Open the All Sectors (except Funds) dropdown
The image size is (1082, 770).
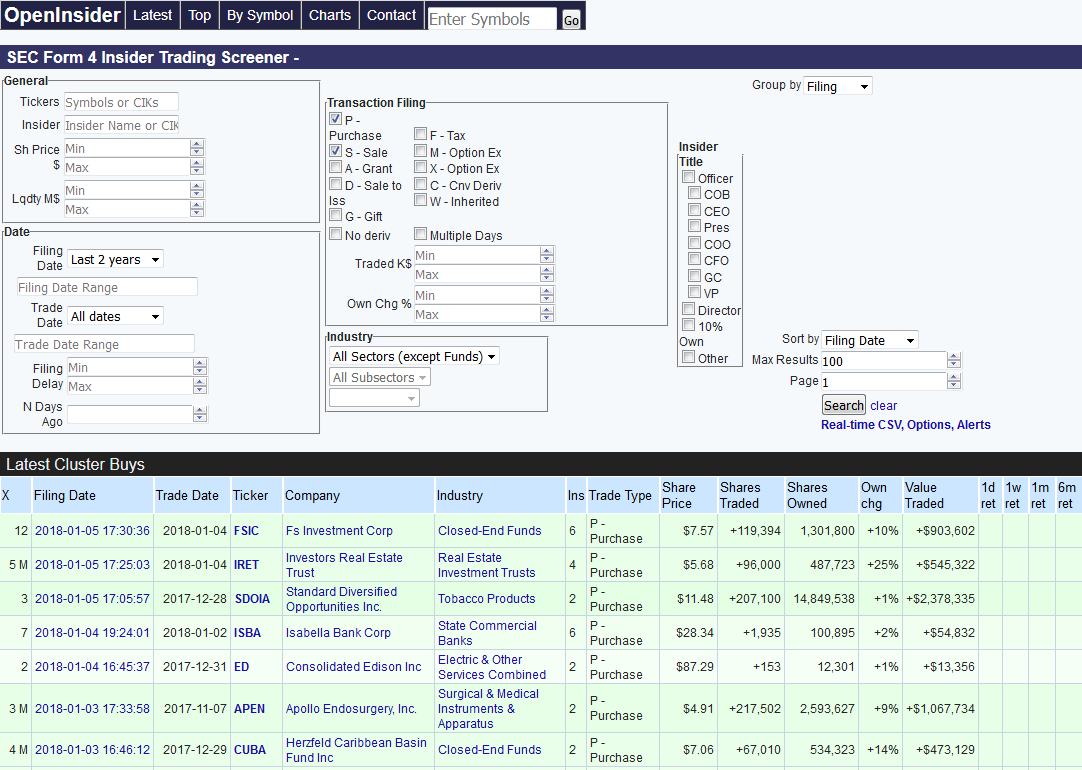click(x=414, y=357)
